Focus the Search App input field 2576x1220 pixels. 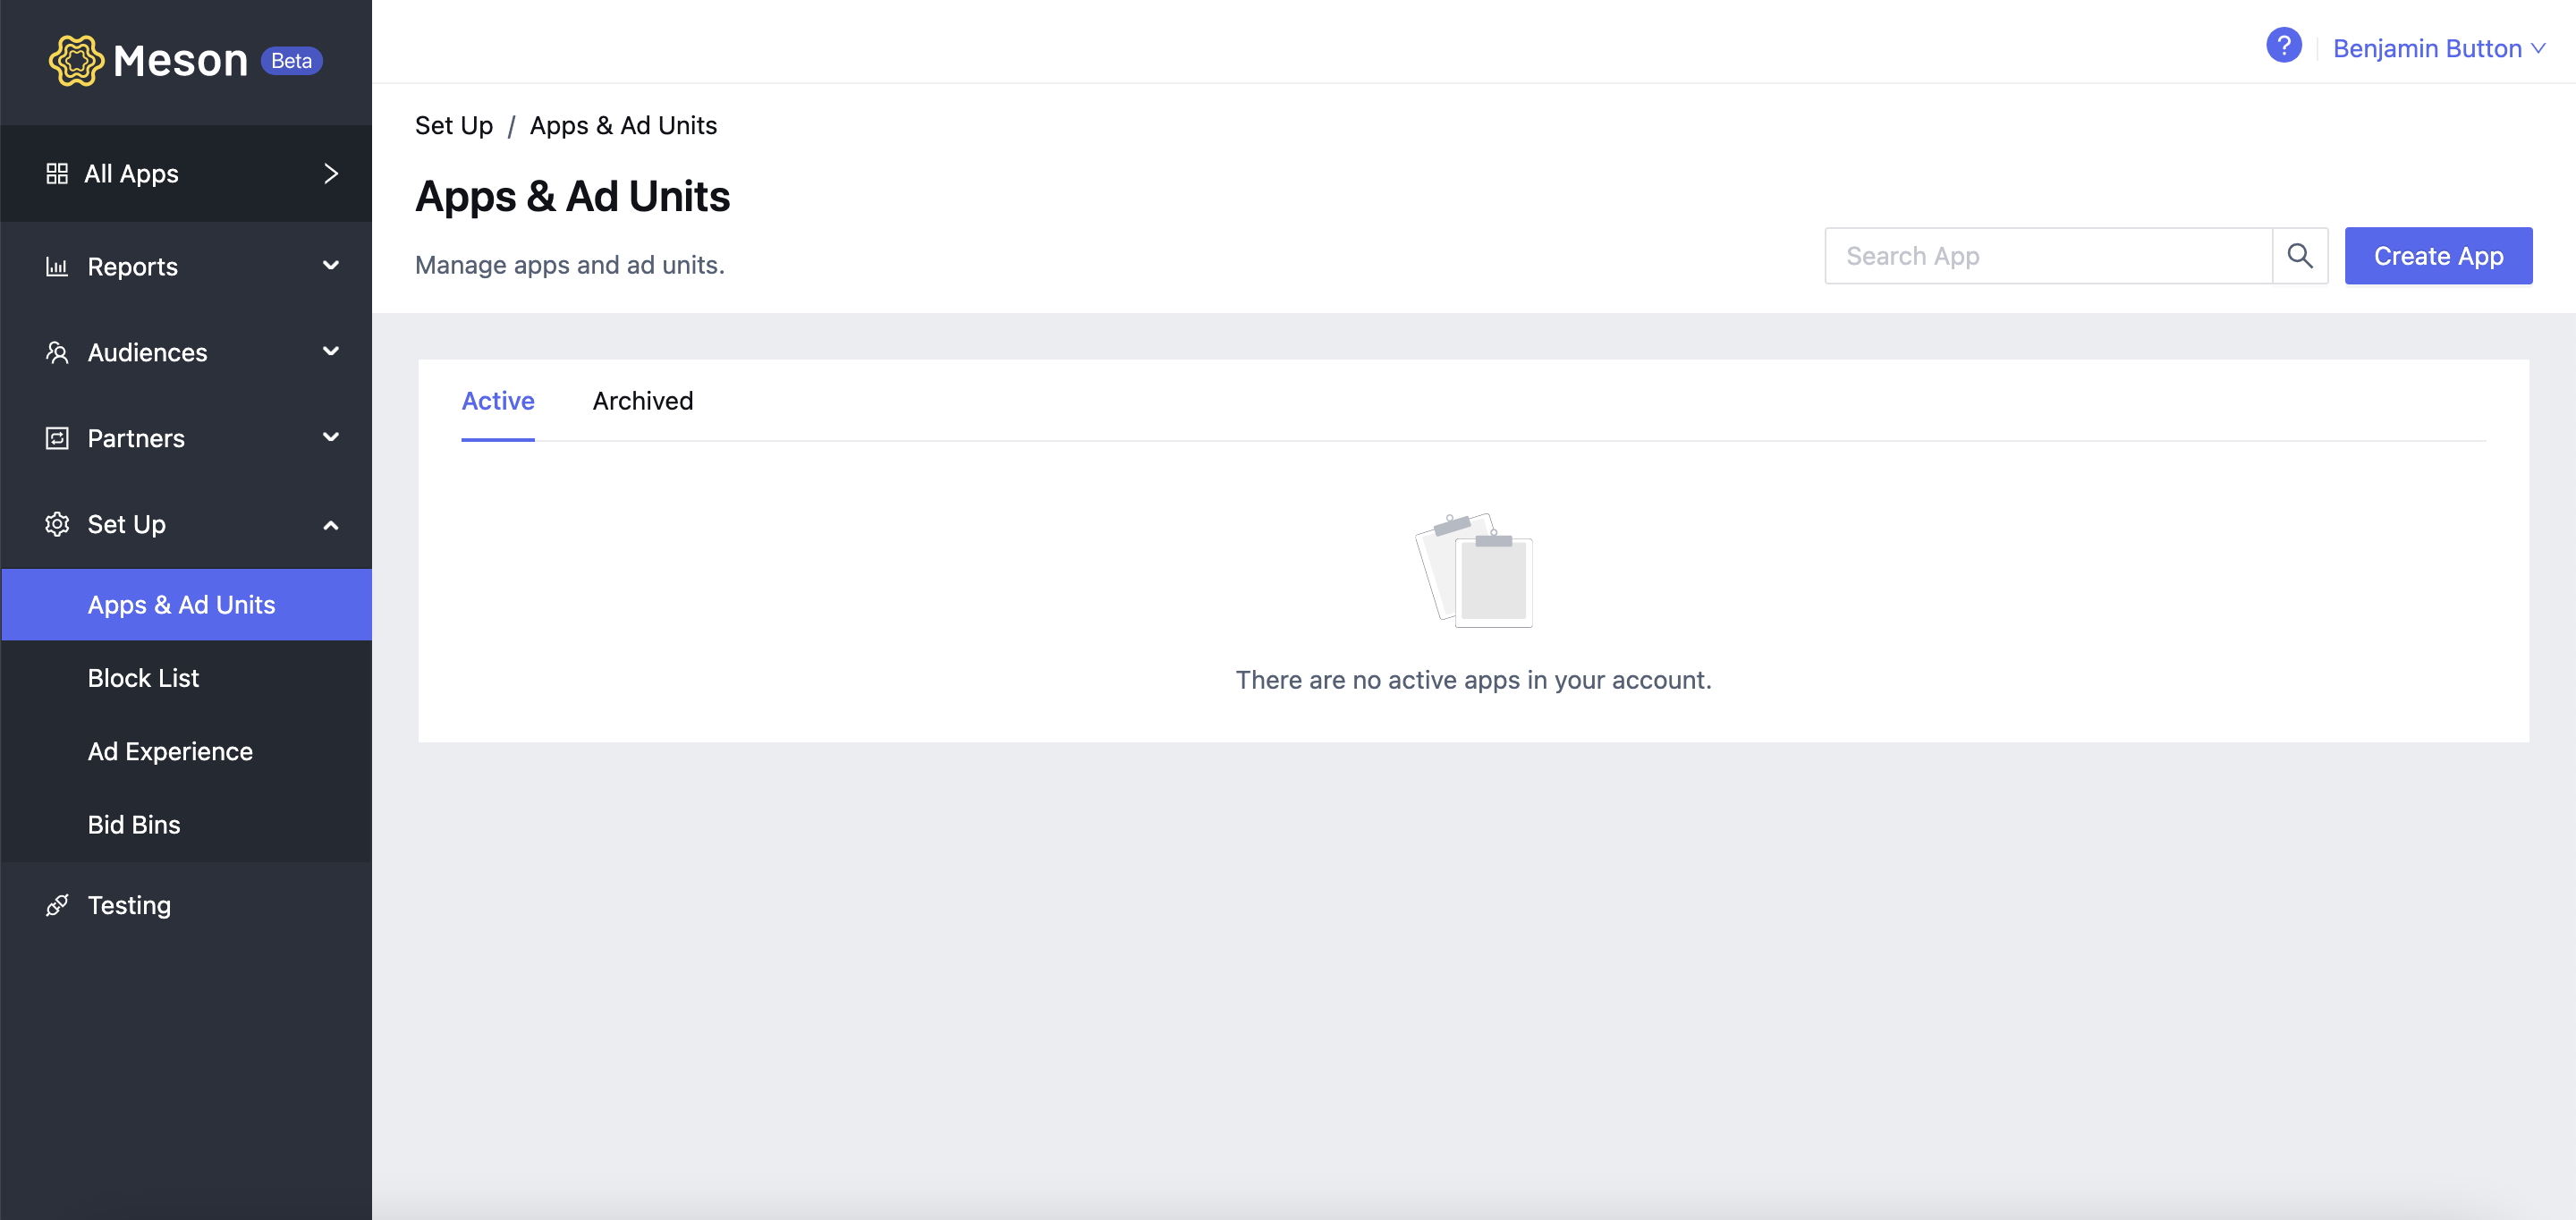coord(2048,256)
